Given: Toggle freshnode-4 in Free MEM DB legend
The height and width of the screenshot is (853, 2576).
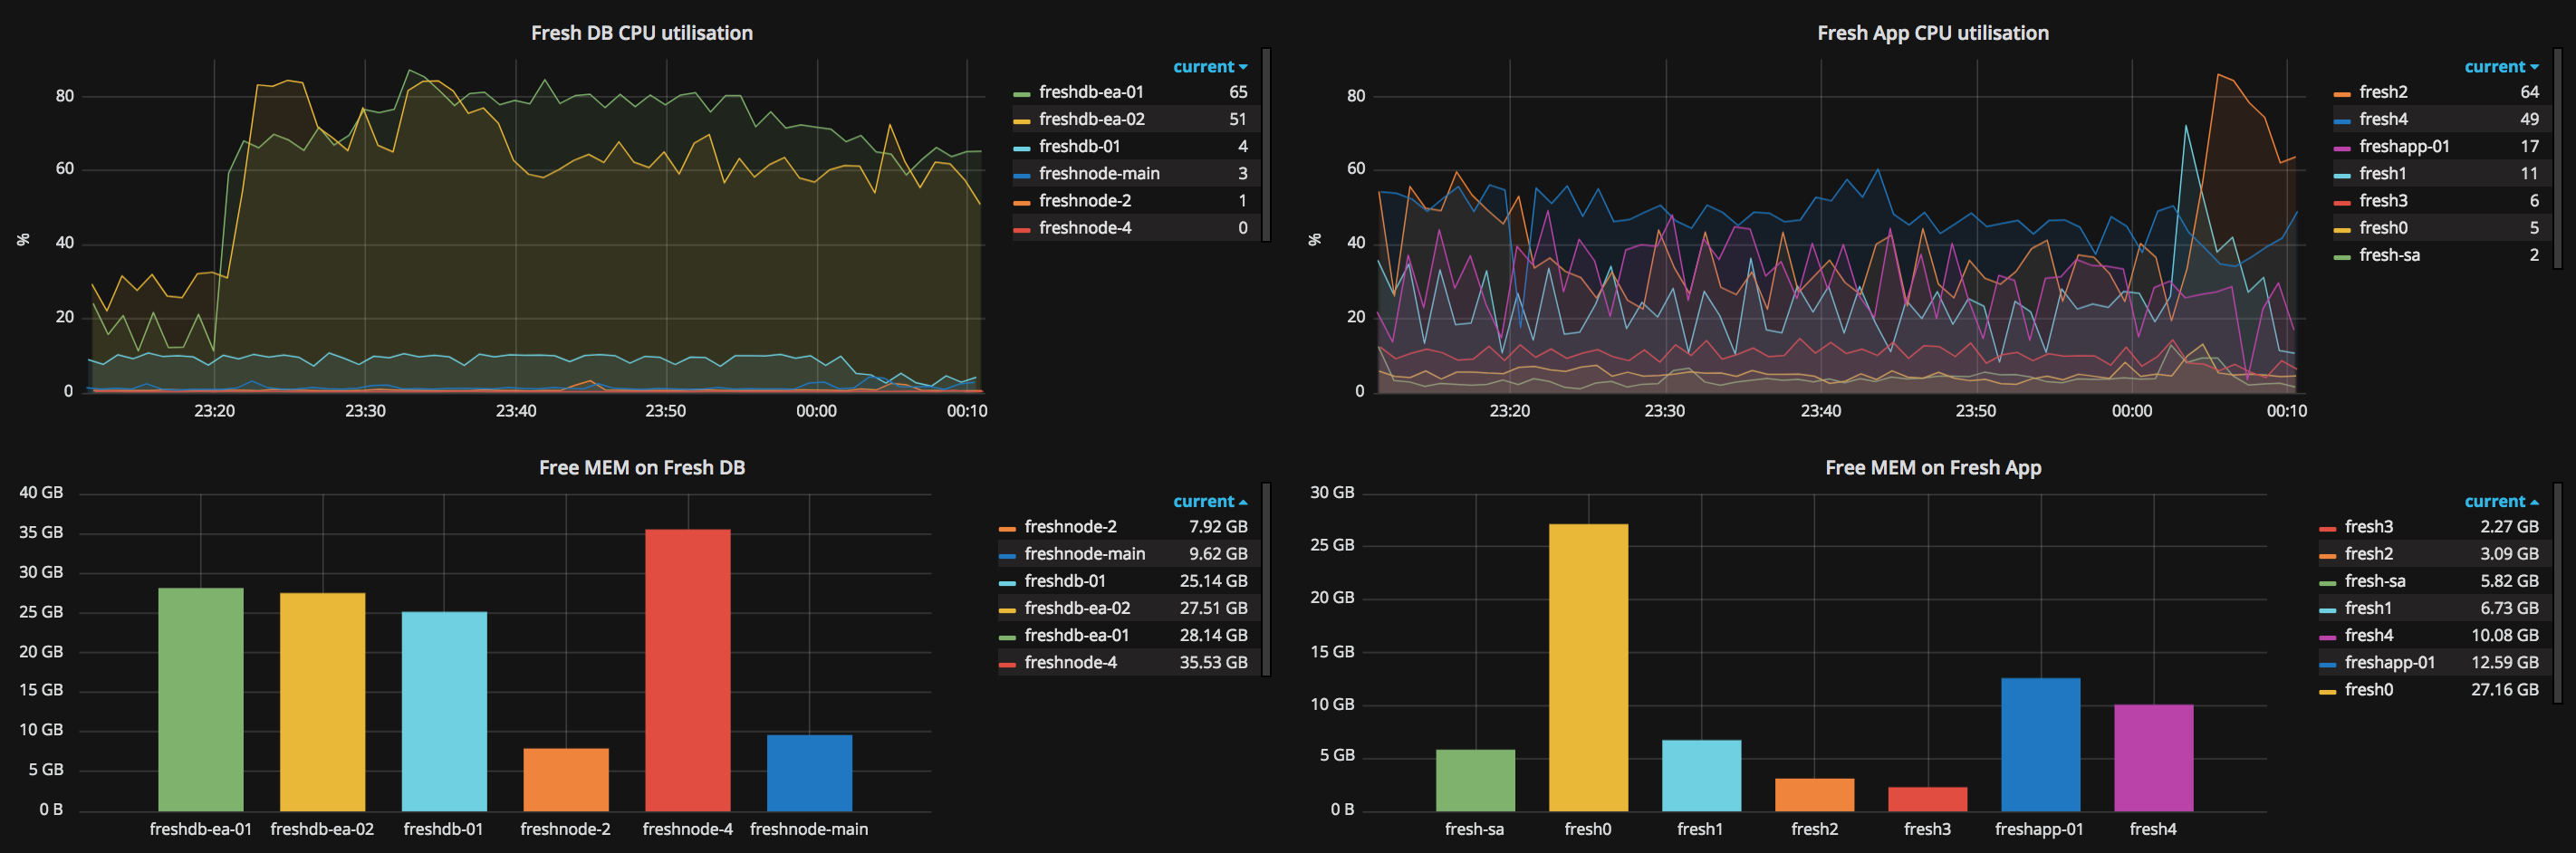Looking at the screenshot, I should (1070, 662).
